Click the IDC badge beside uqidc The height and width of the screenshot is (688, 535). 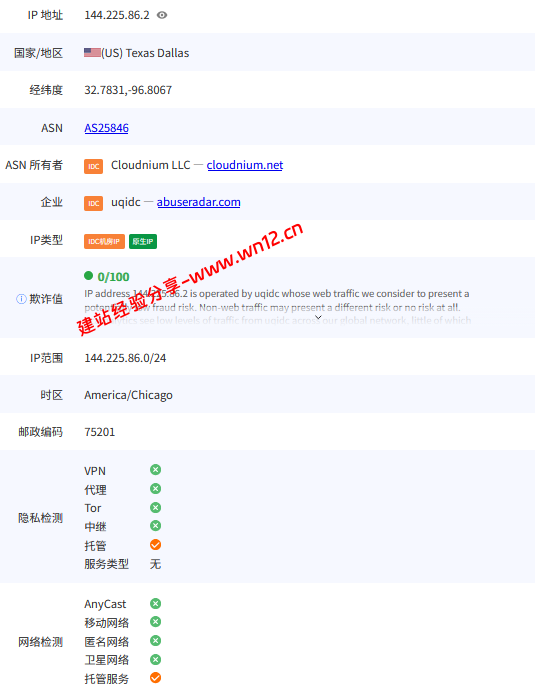[x=93, y=203]
